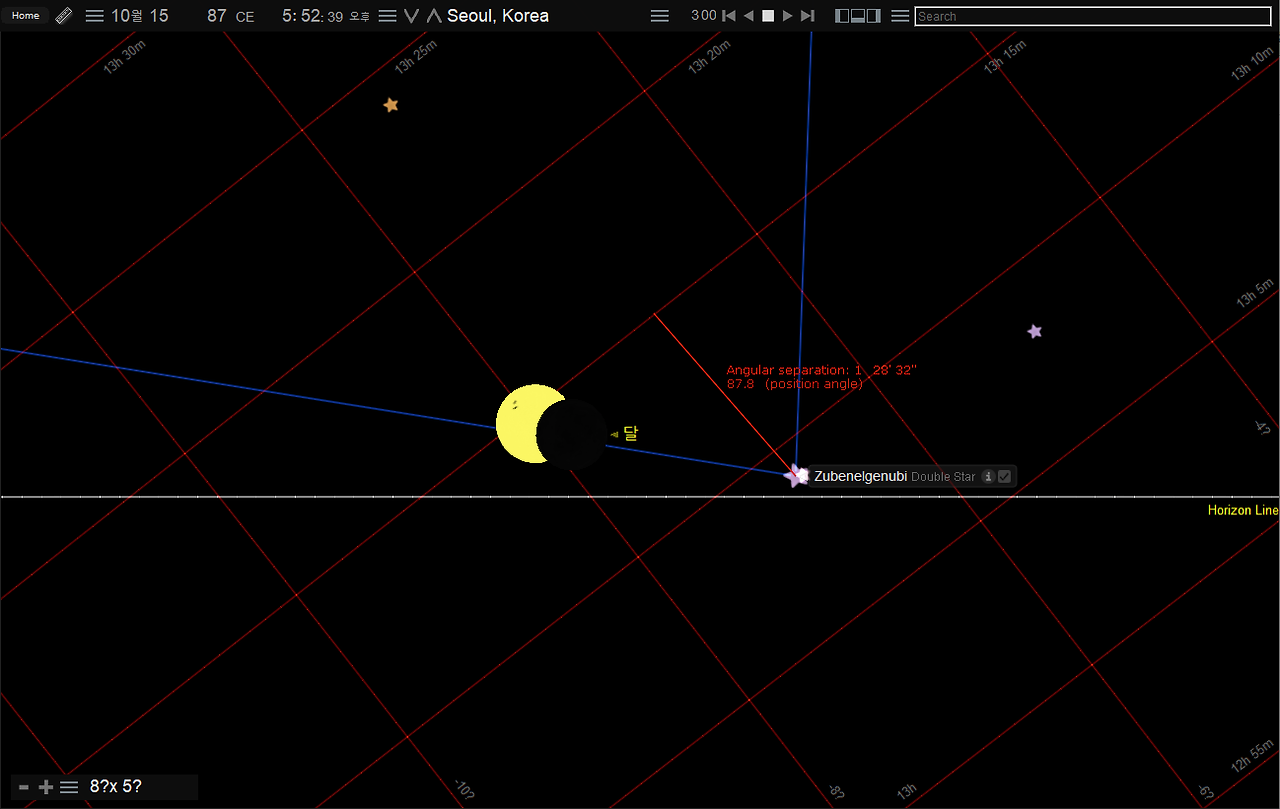Toggle the bottom pane layout
Viewport: 1280px width, 809px height.
[858, 16]
